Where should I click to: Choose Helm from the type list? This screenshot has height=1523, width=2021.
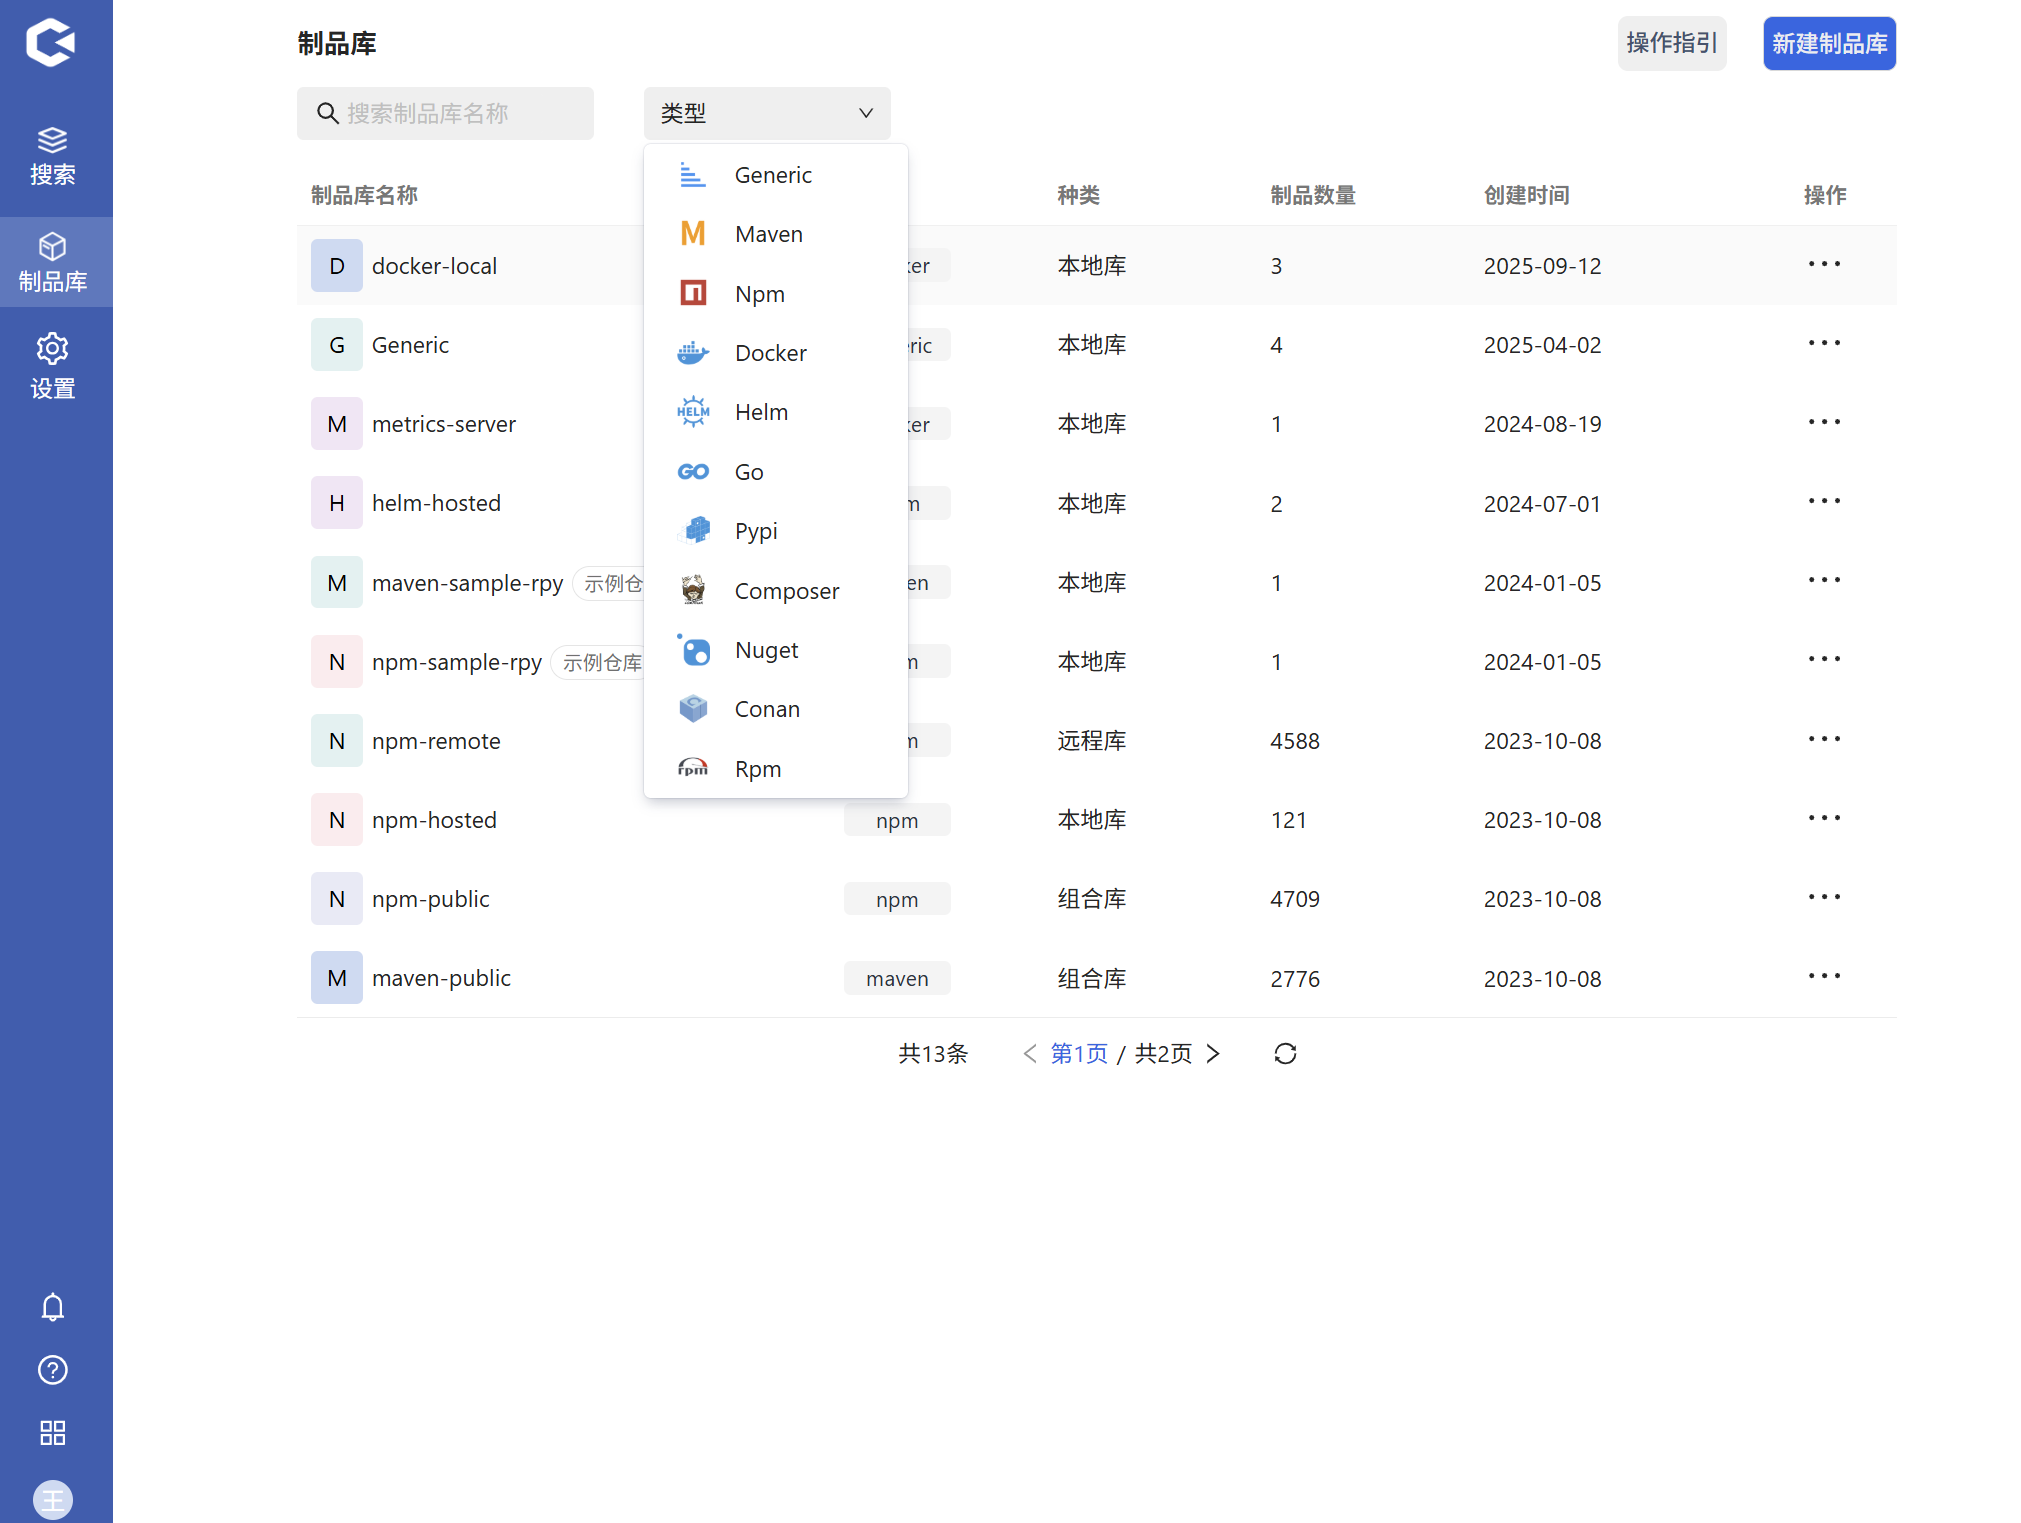(x=761, y=412)
